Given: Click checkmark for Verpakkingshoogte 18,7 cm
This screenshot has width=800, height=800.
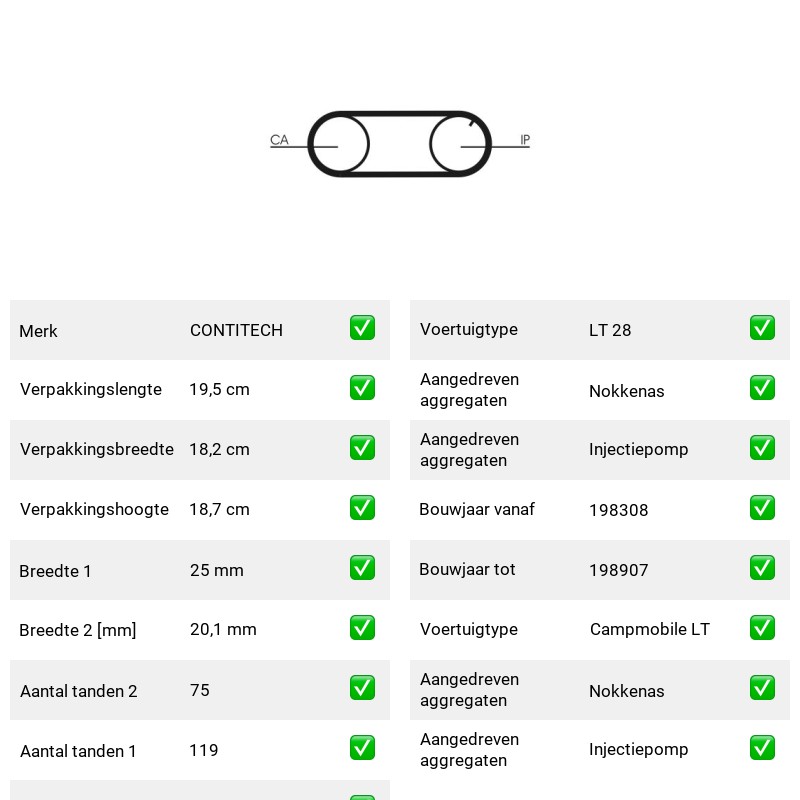Looking at the screenshot, I should click(362, 508).
